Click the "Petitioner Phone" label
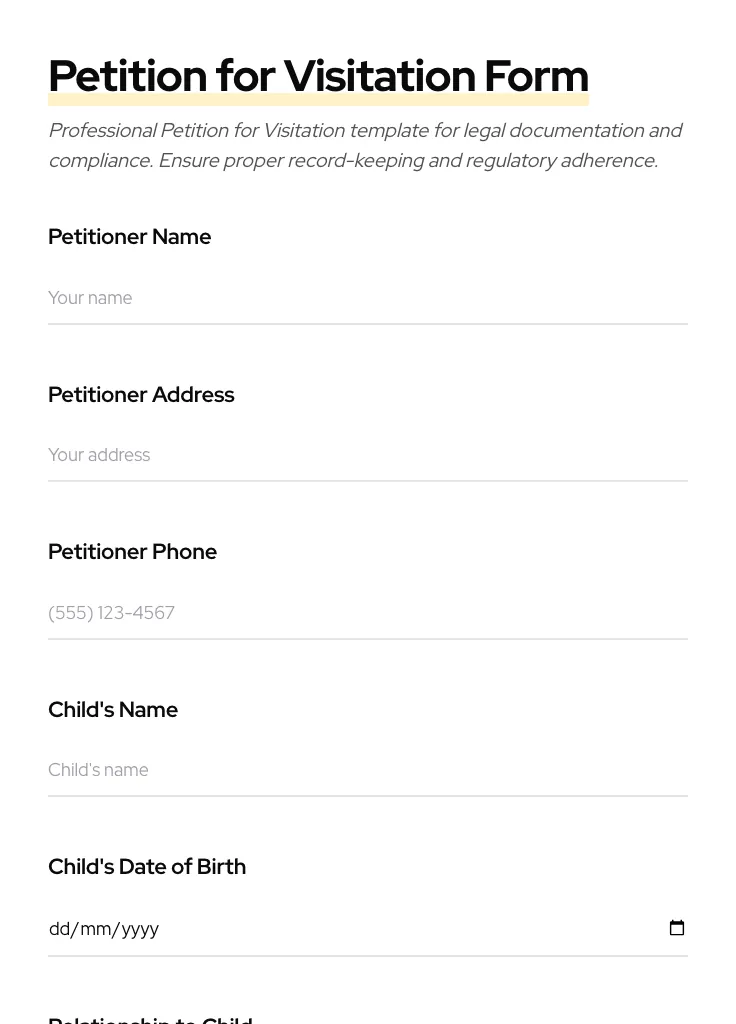Viewport: 736px width, 1024px height. click(132, 552)
